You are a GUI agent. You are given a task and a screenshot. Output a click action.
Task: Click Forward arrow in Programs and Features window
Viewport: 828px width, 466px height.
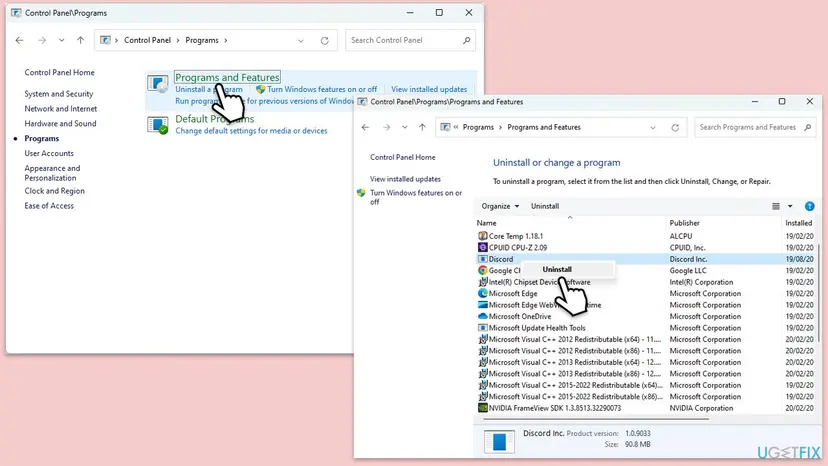coord(387,127)
